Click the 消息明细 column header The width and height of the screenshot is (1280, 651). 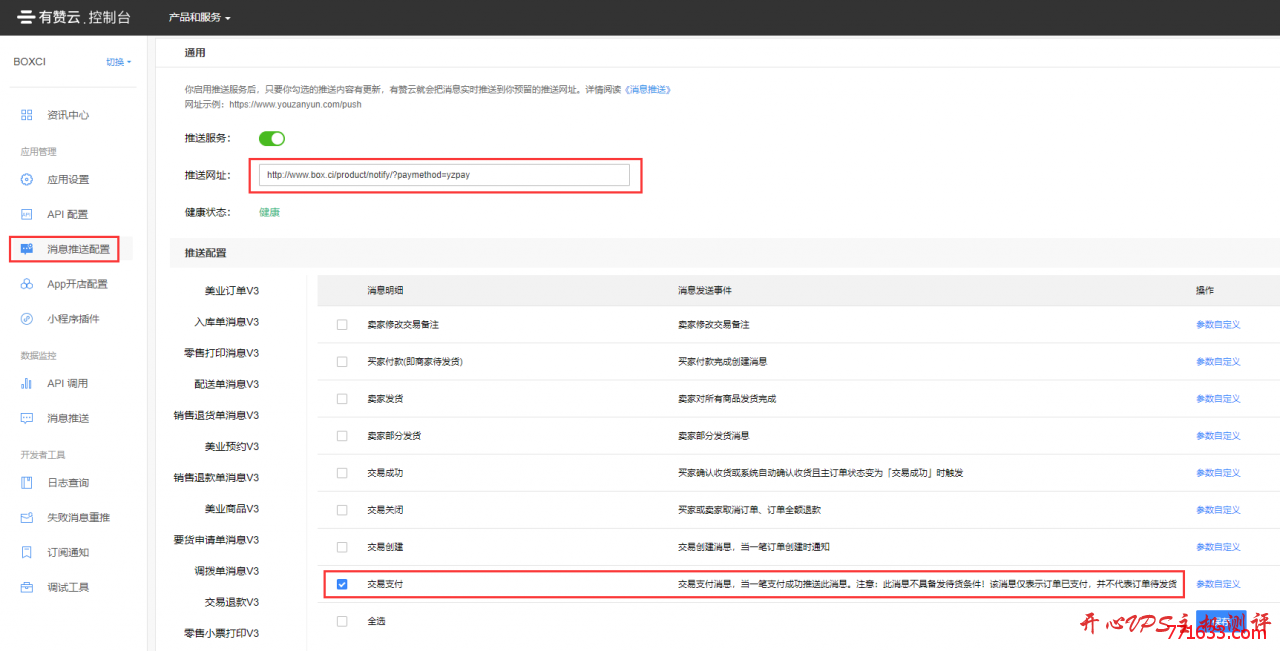[x=385, y=290]
